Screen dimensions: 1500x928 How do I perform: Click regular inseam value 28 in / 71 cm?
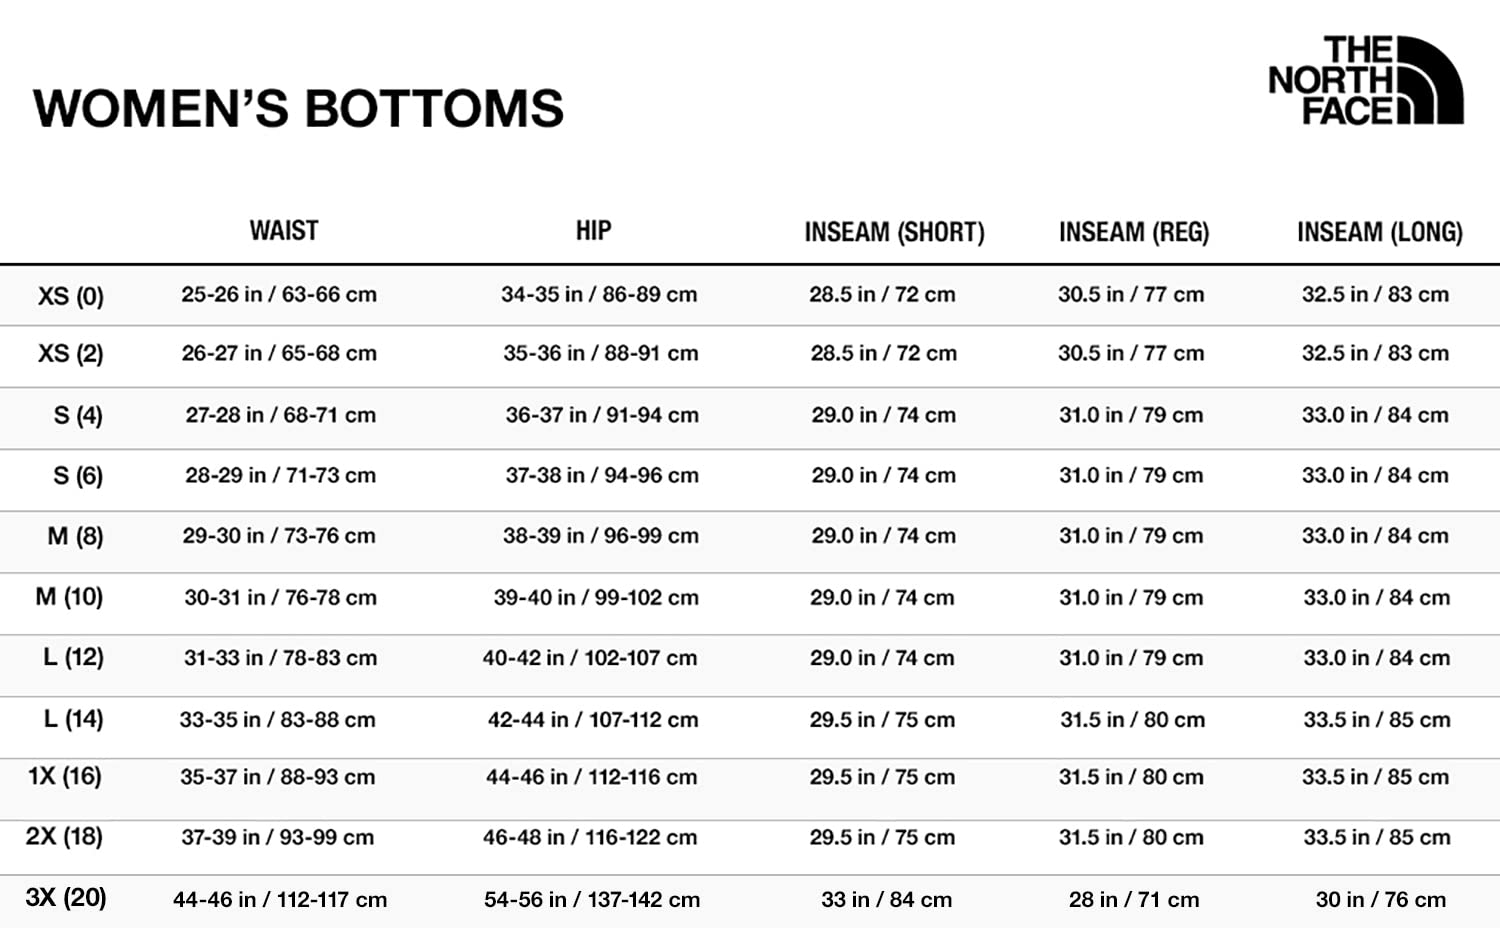point(1134,900)
